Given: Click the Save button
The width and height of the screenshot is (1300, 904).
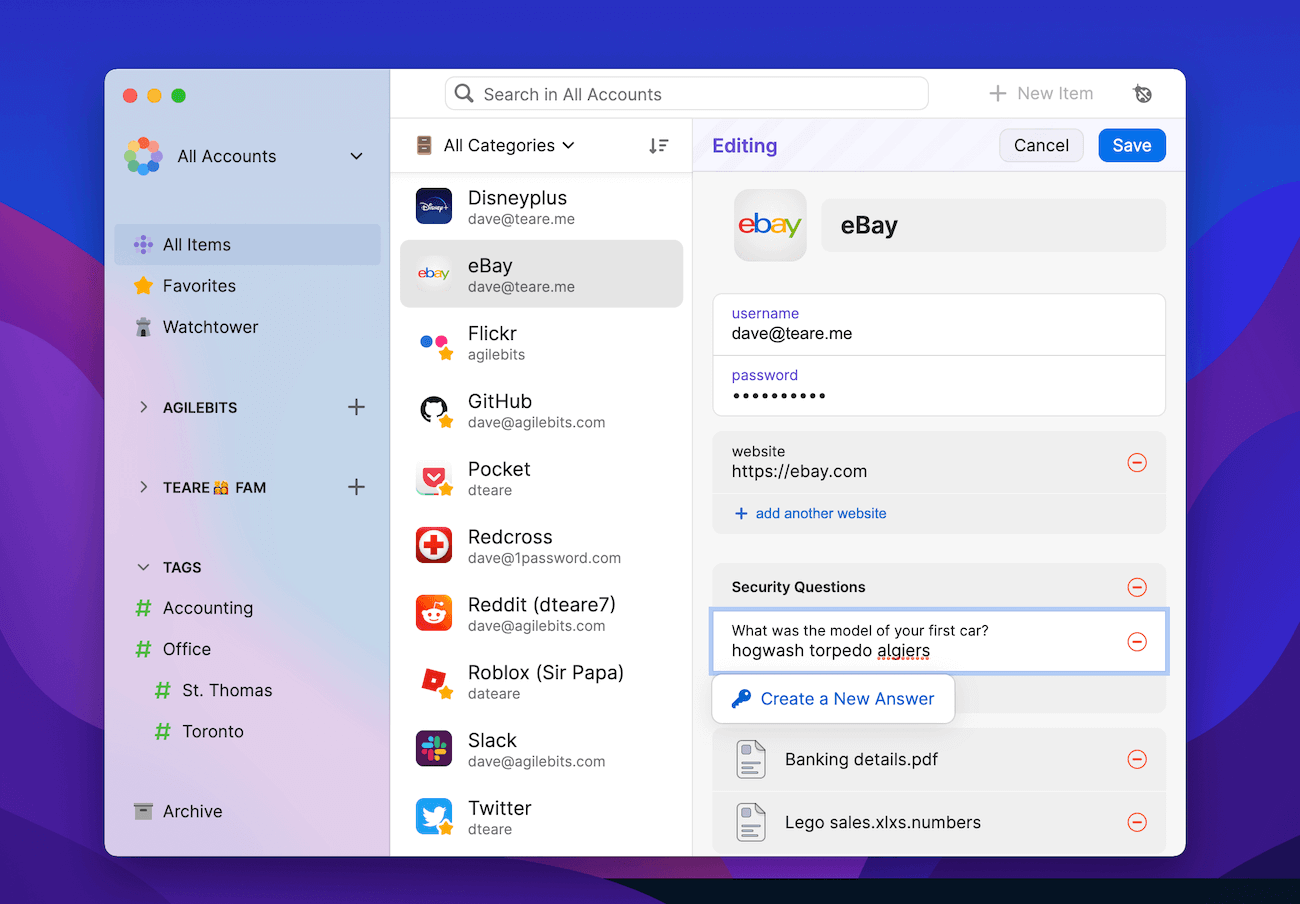Looking at the screenshot, I should 1131,145.
